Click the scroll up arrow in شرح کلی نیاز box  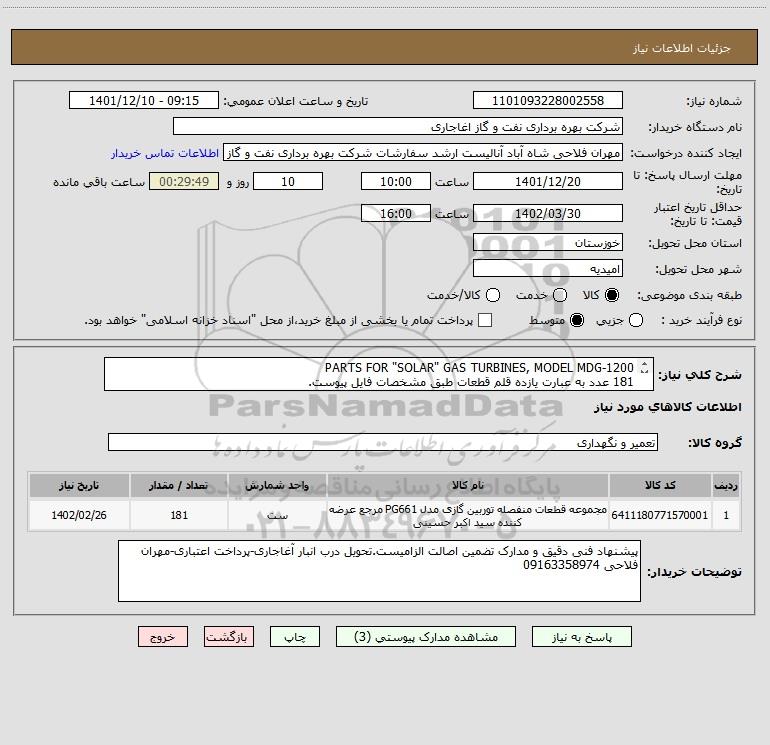click(644, 364)
